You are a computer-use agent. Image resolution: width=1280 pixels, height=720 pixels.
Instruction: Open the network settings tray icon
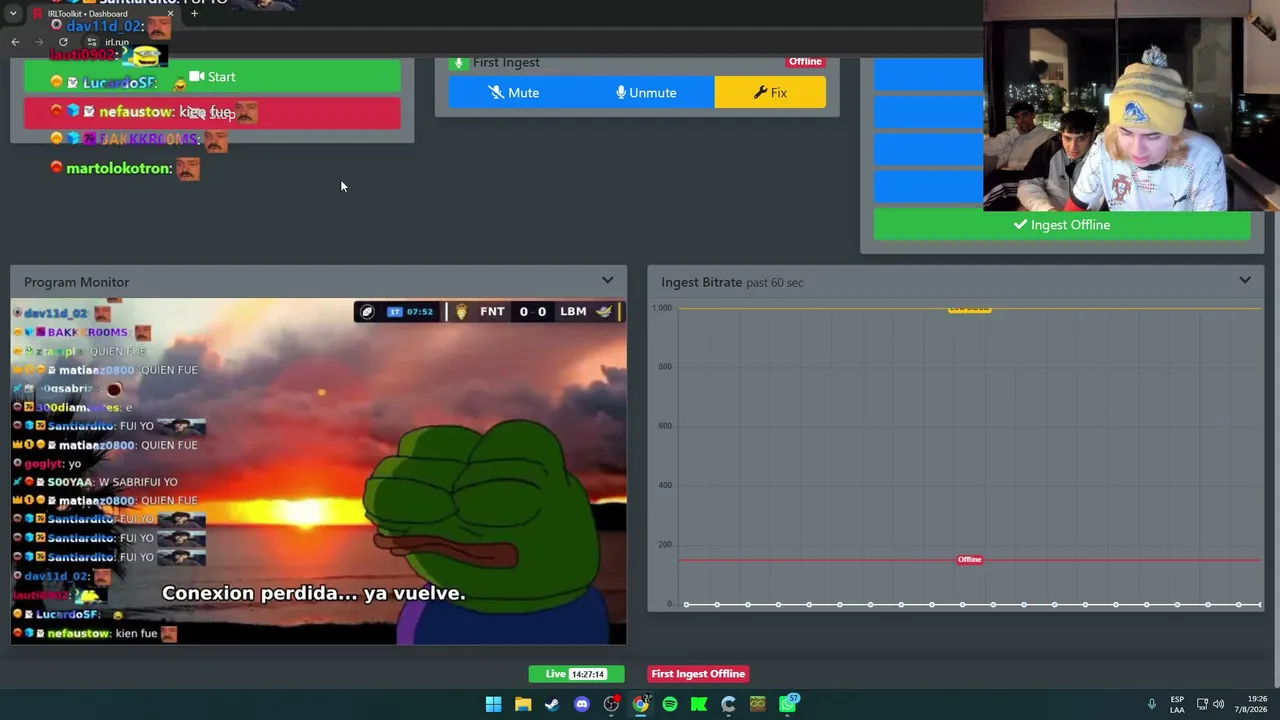coord(1202,704)
